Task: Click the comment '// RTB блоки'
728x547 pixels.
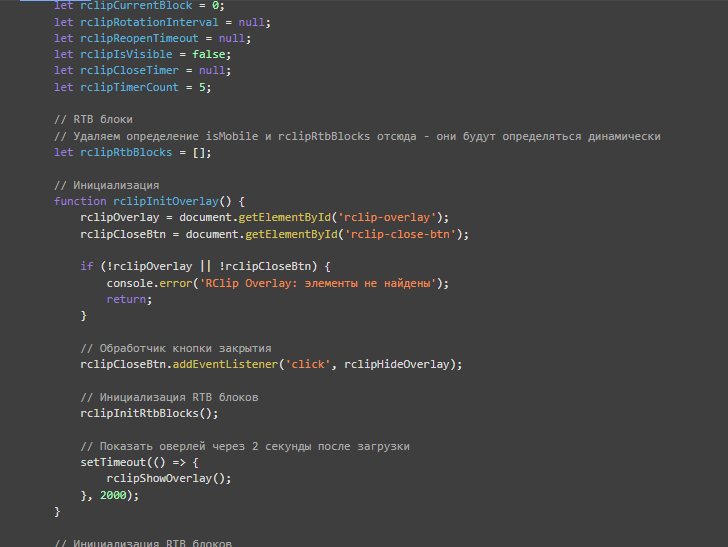Action: pos(93,119)
